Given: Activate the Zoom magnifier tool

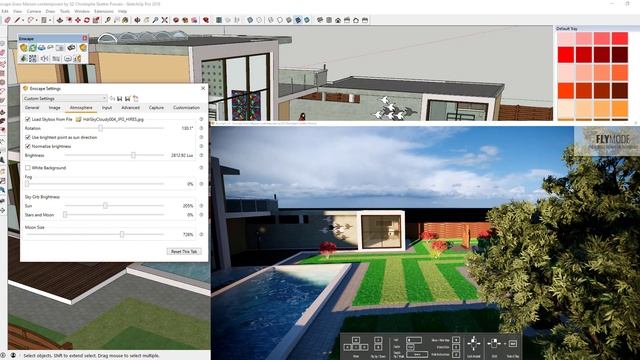Looking at the screenshot, I should tap(156, 20).
